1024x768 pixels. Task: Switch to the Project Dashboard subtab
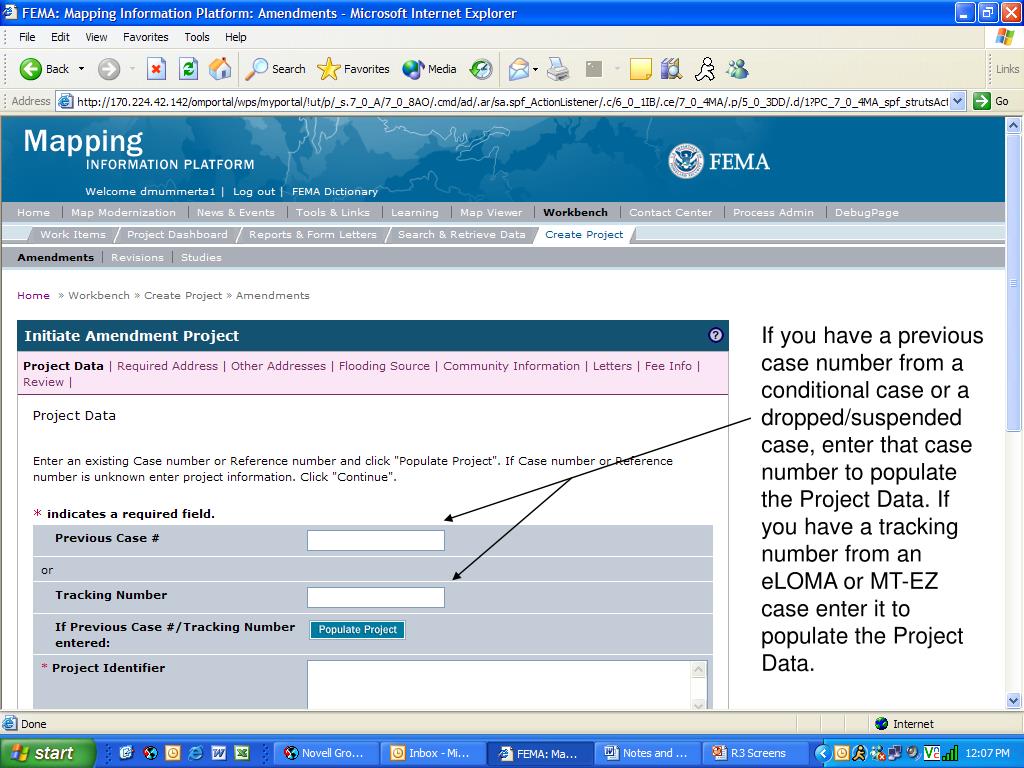(x=177, y=234)
